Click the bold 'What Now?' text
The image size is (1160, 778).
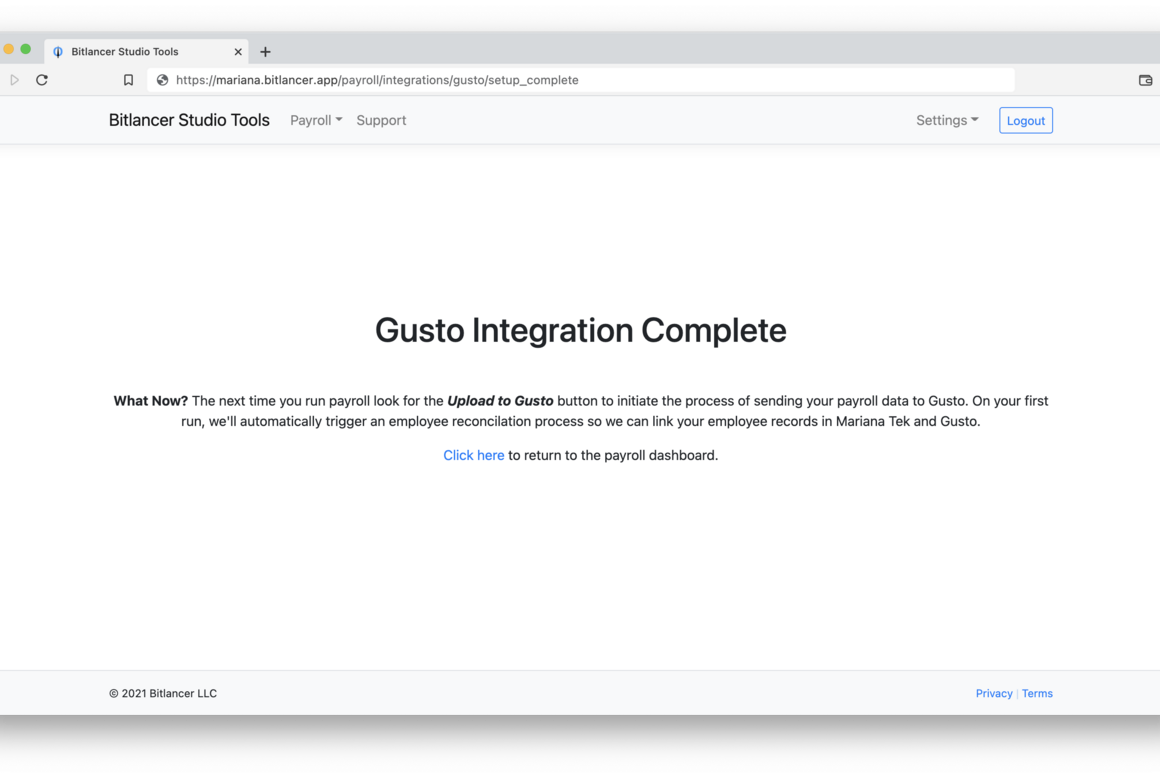tap(150, 401)
